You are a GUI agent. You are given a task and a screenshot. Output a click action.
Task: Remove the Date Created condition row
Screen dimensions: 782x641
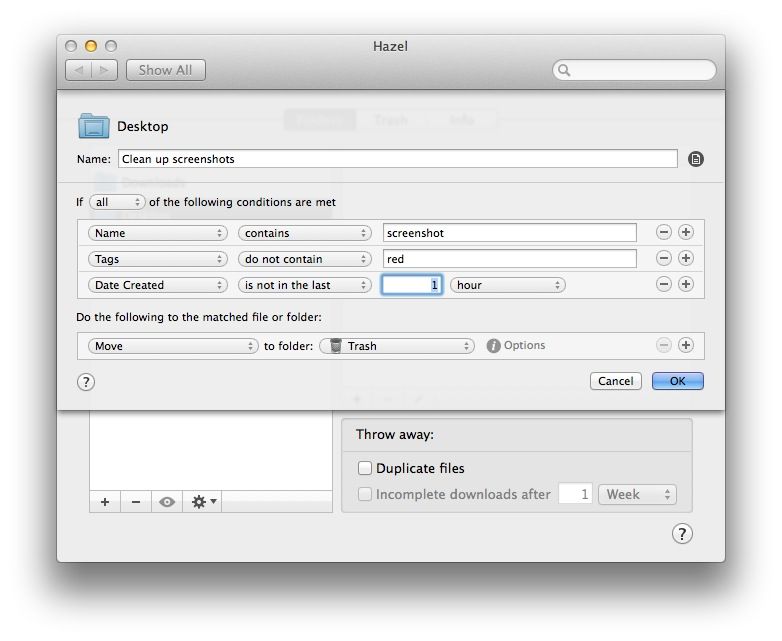(x=664, y=284)
